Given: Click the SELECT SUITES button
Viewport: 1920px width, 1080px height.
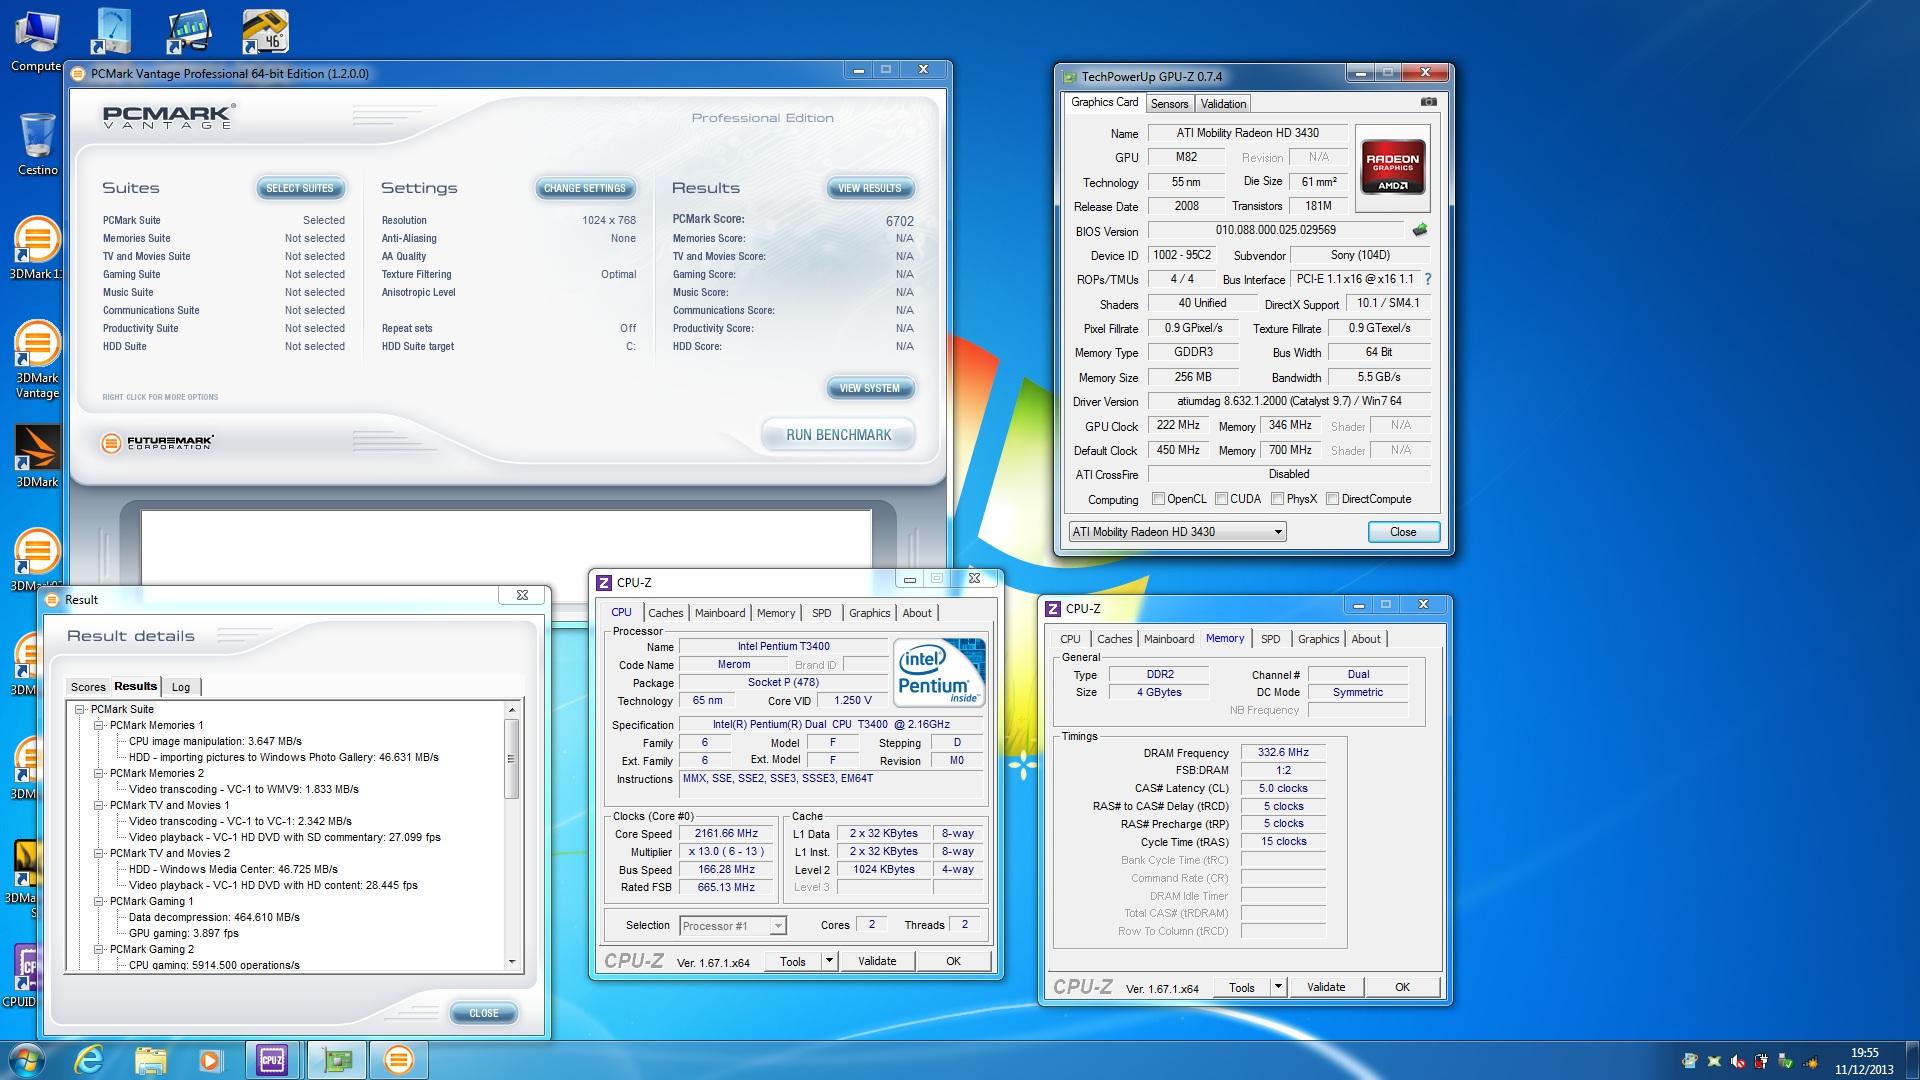Looking at the screenshot, I should [300, 188].
